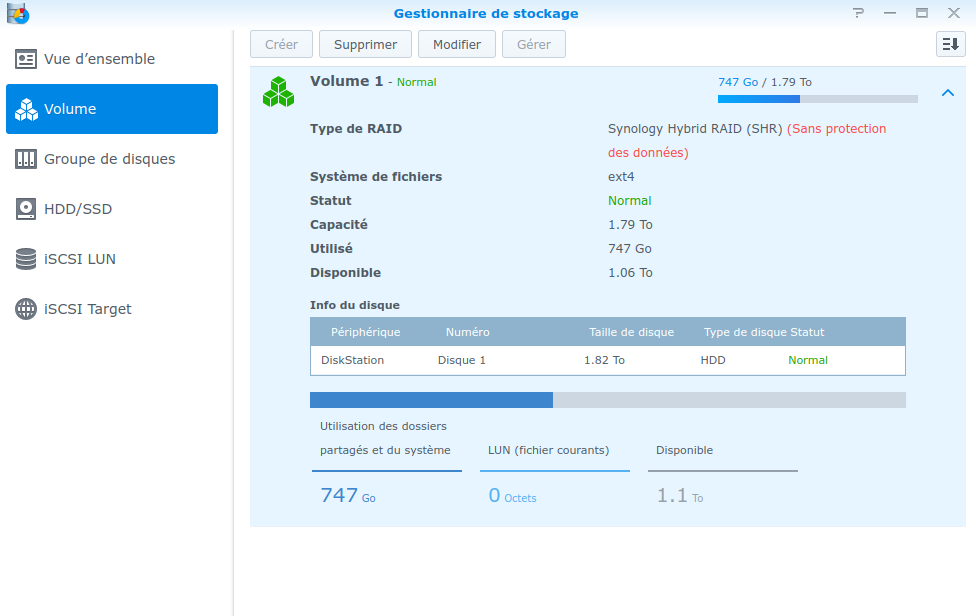Click the '0 Octets' LUN usage figure
Screen dimensions: 976x616
click(x=512, y=495)
